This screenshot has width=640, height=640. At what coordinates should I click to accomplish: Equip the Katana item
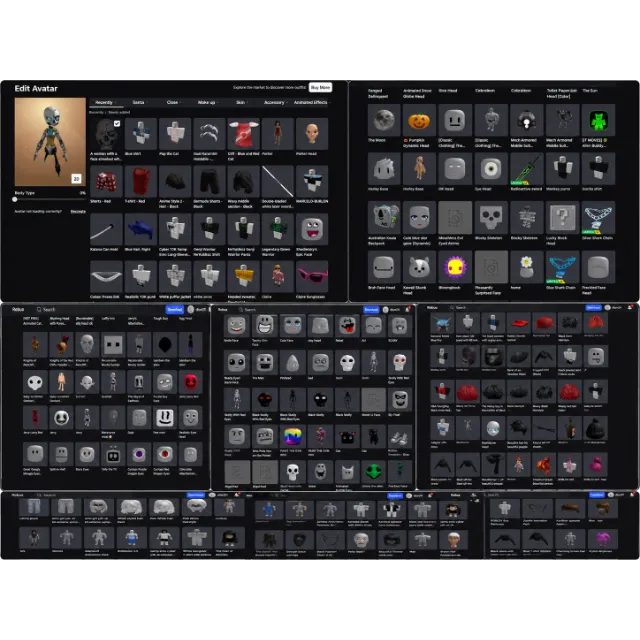coord(106,229)
